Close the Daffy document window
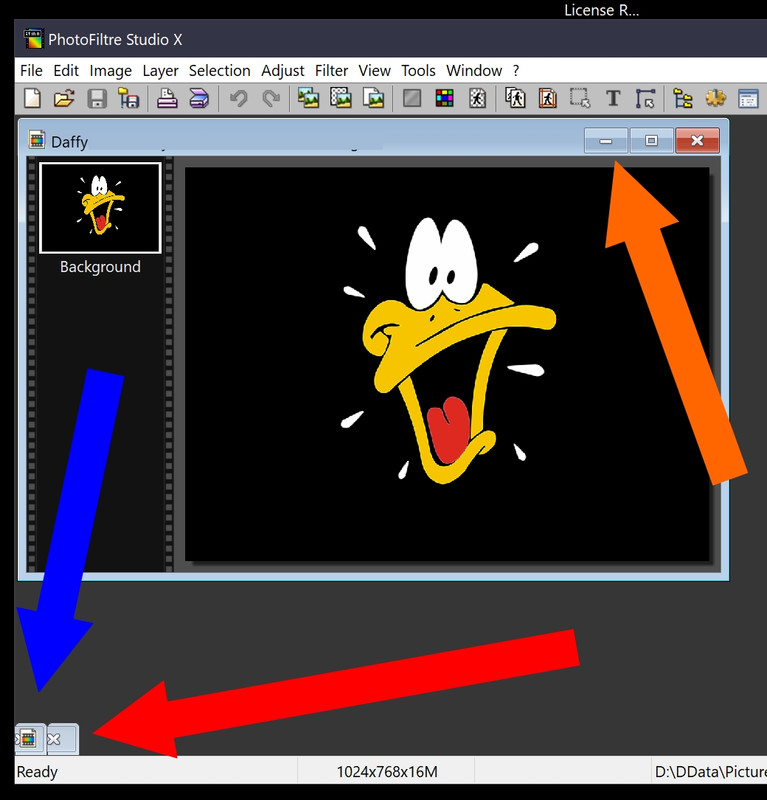Screen dimensions: 767x800 click(697, 140)
